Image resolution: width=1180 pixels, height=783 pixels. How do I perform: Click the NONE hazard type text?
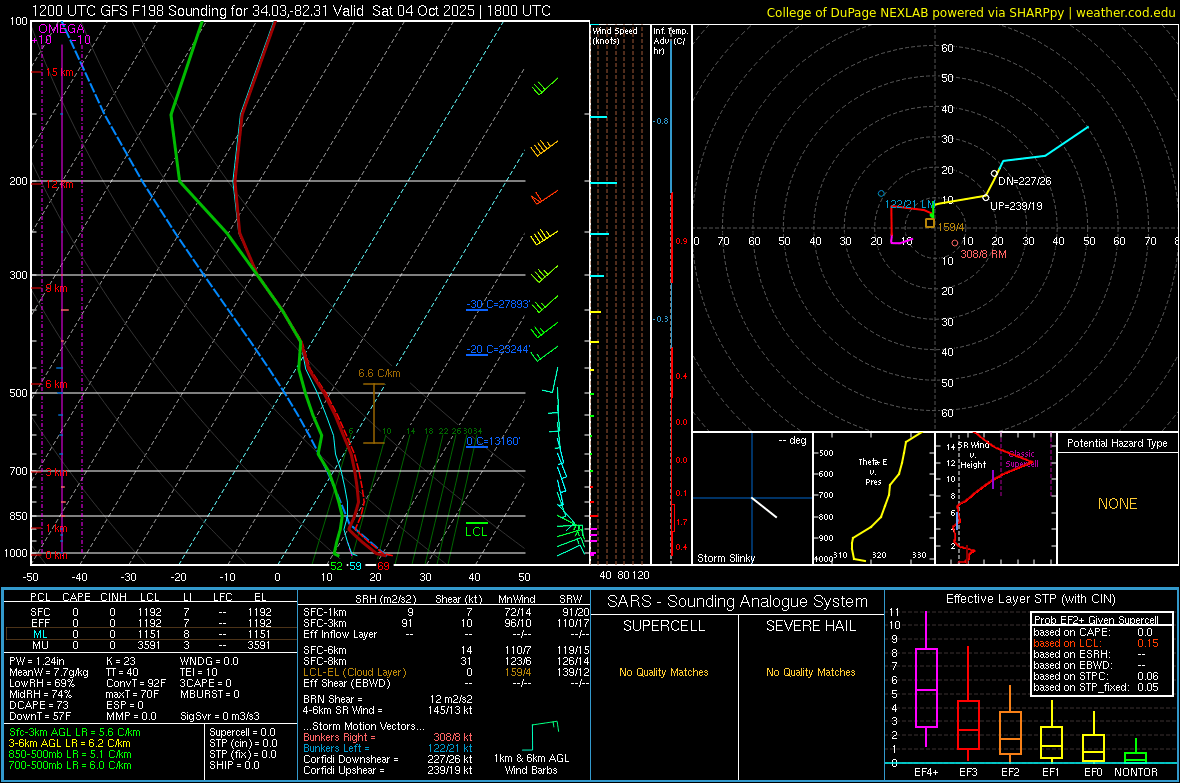tap(1117, 504)
